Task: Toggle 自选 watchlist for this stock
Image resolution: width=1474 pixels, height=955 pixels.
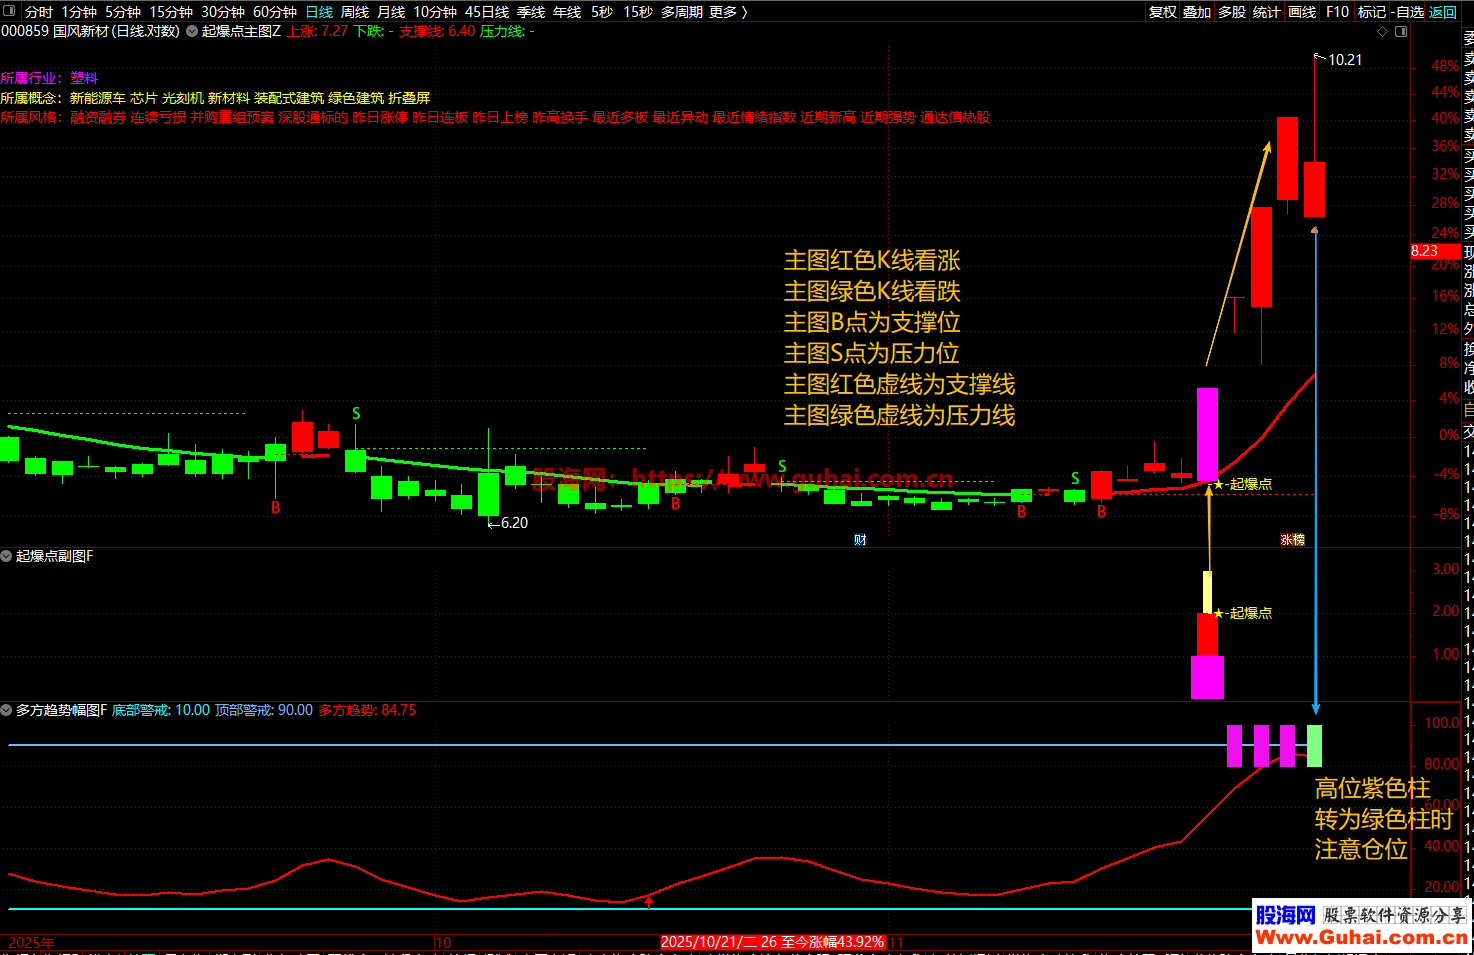Action: 1408,12
